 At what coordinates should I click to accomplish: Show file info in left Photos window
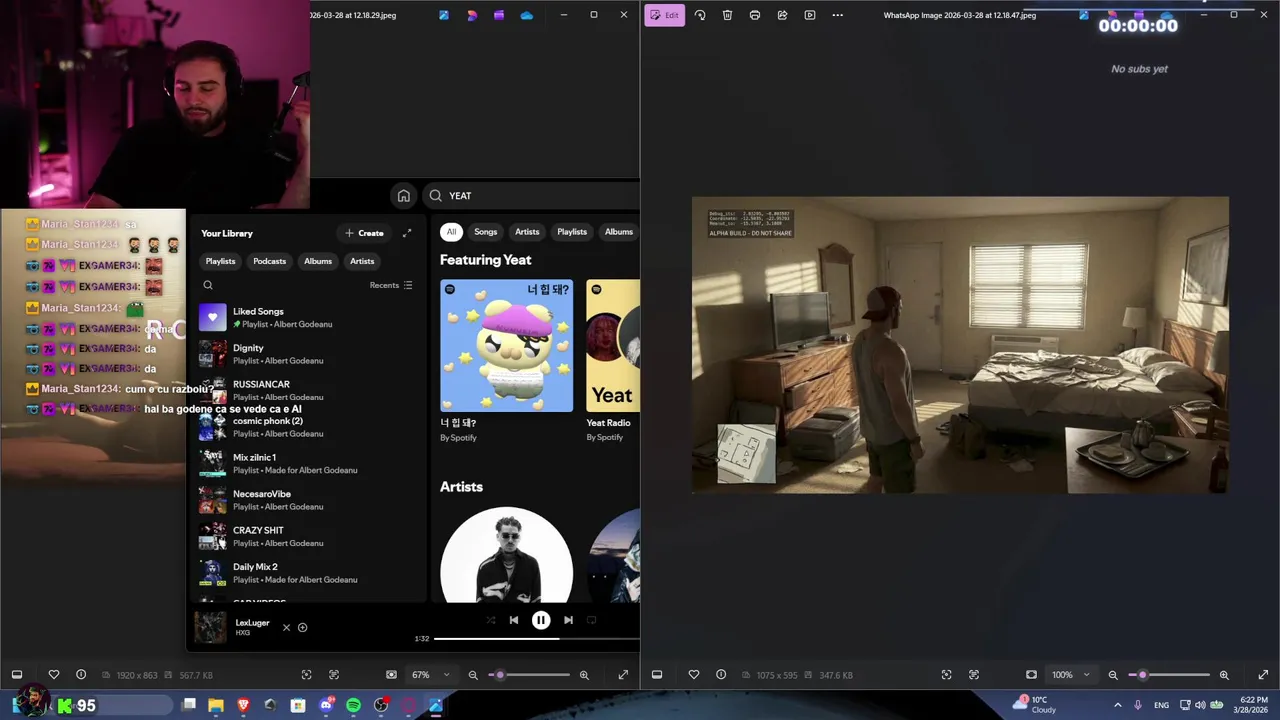pyautogui.click(x=81, y=675)
